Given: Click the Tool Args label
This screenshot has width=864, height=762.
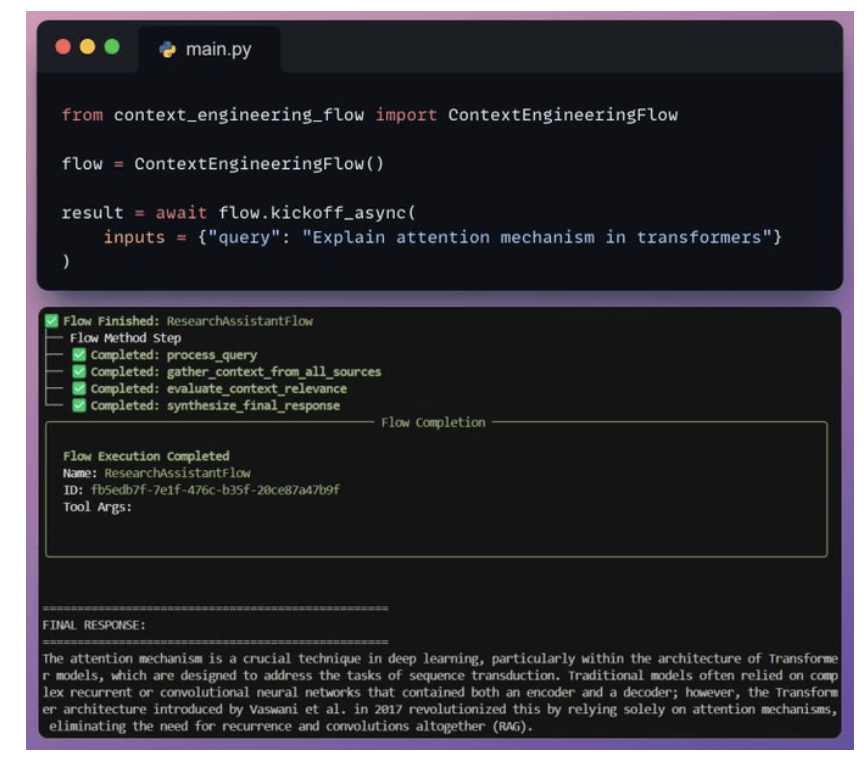Looking at the screenshot, I should (x=97, y=507).
